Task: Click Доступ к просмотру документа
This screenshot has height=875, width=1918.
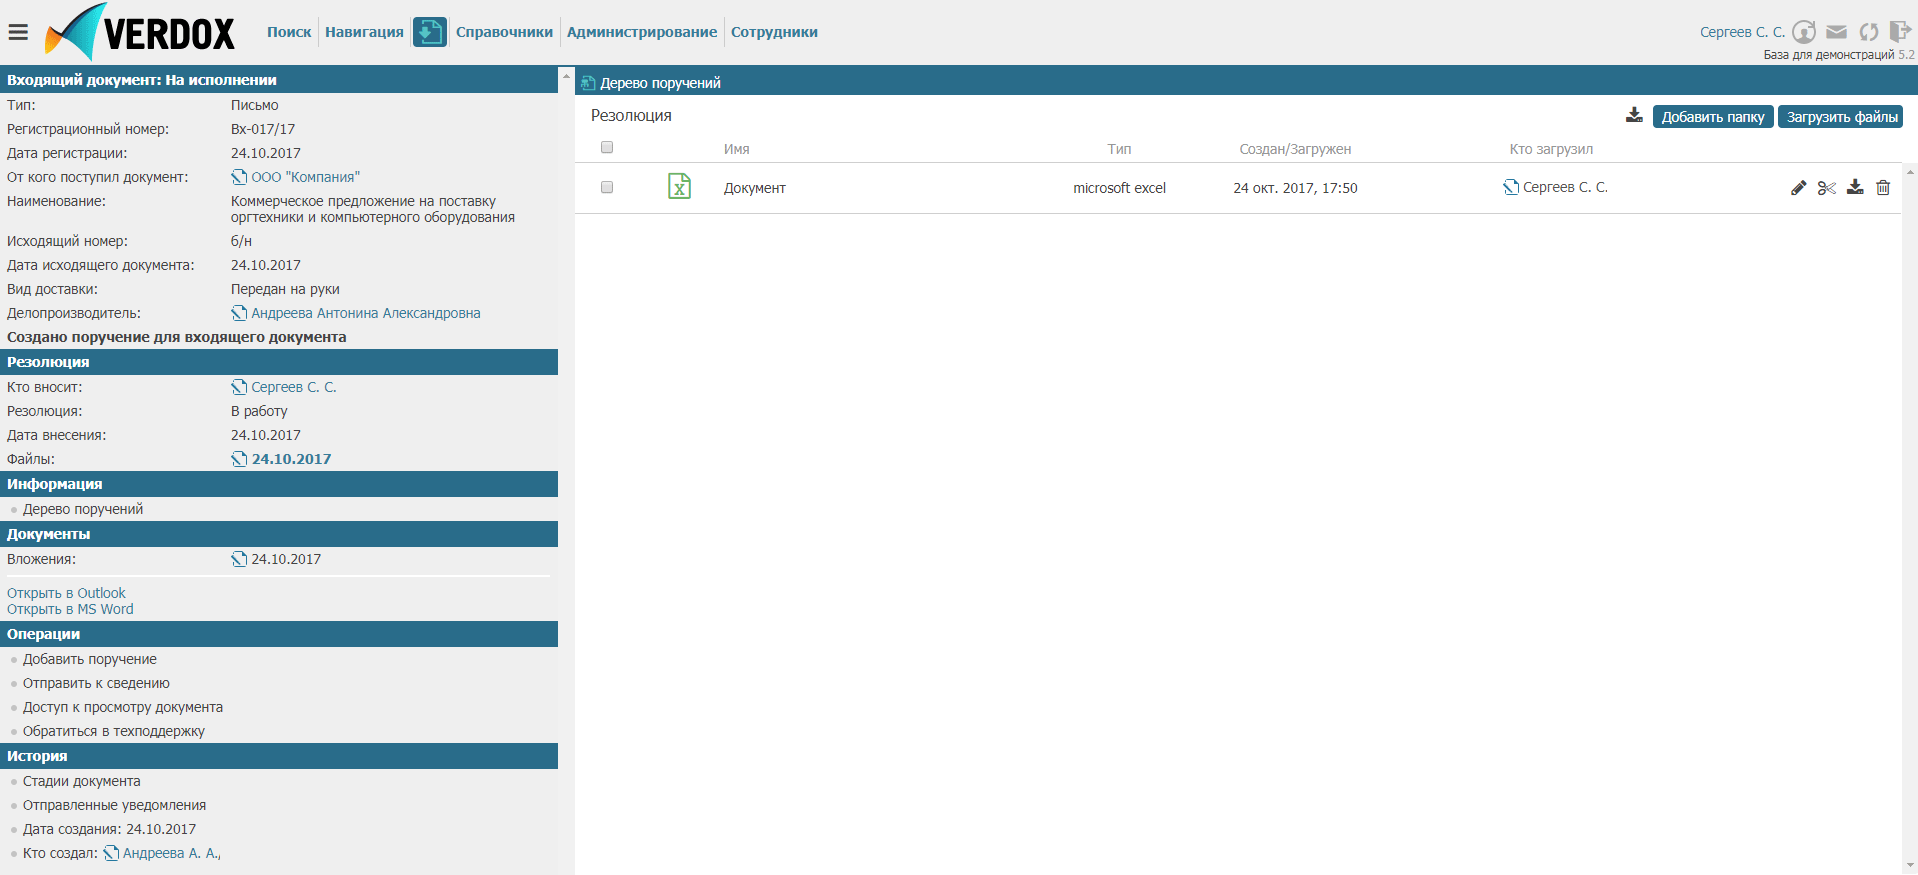Action: [x=123, y=707]
